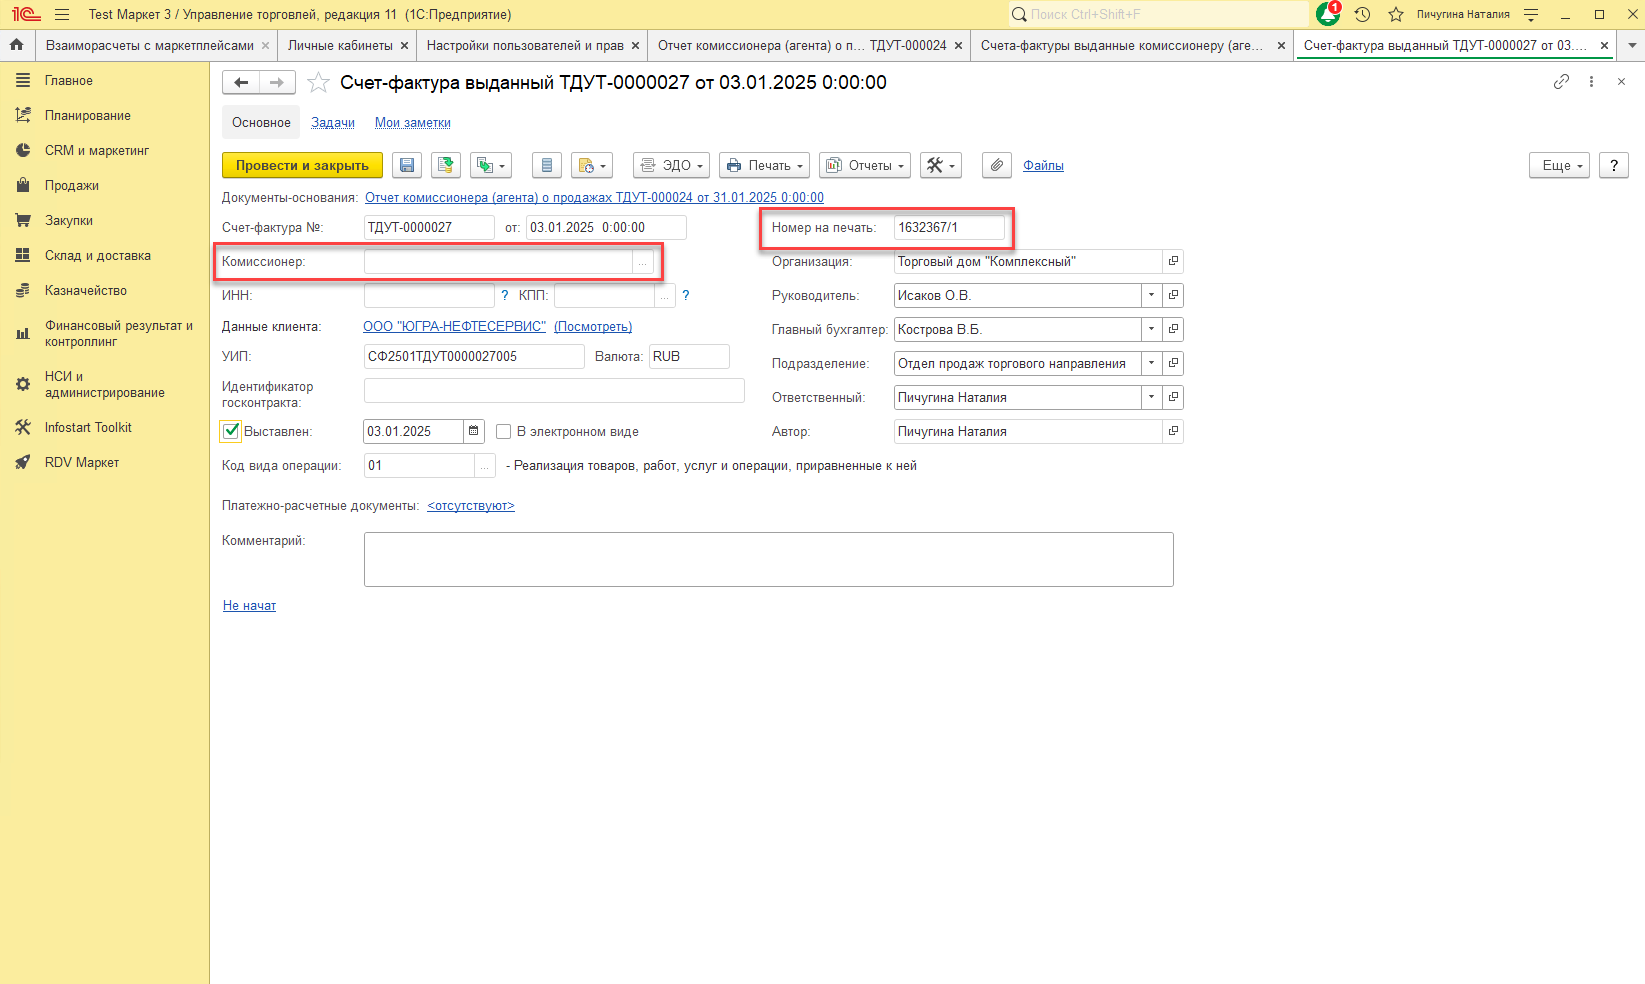1645x984 pixels.
Task: Uncheck the Выставлен checkbox
Action: [x=231, y=432]
